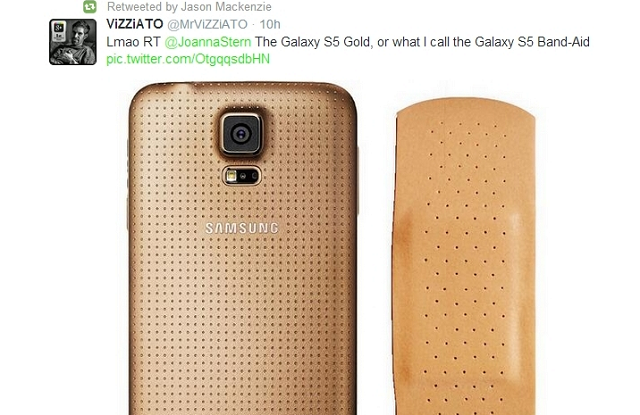Click the flash and sensor module below camera
Image resolution: width=640 pixels, height=415 pixels.
[242, 176]
